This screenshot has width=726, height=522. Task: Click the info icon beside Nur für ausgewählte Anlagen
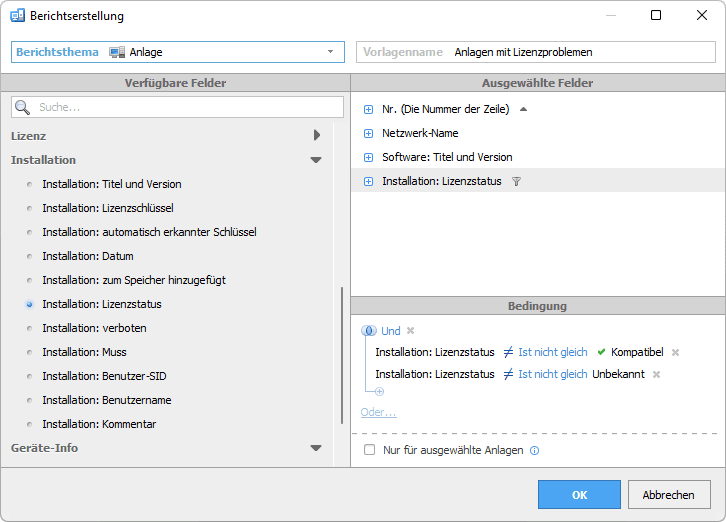pos(534,451)
